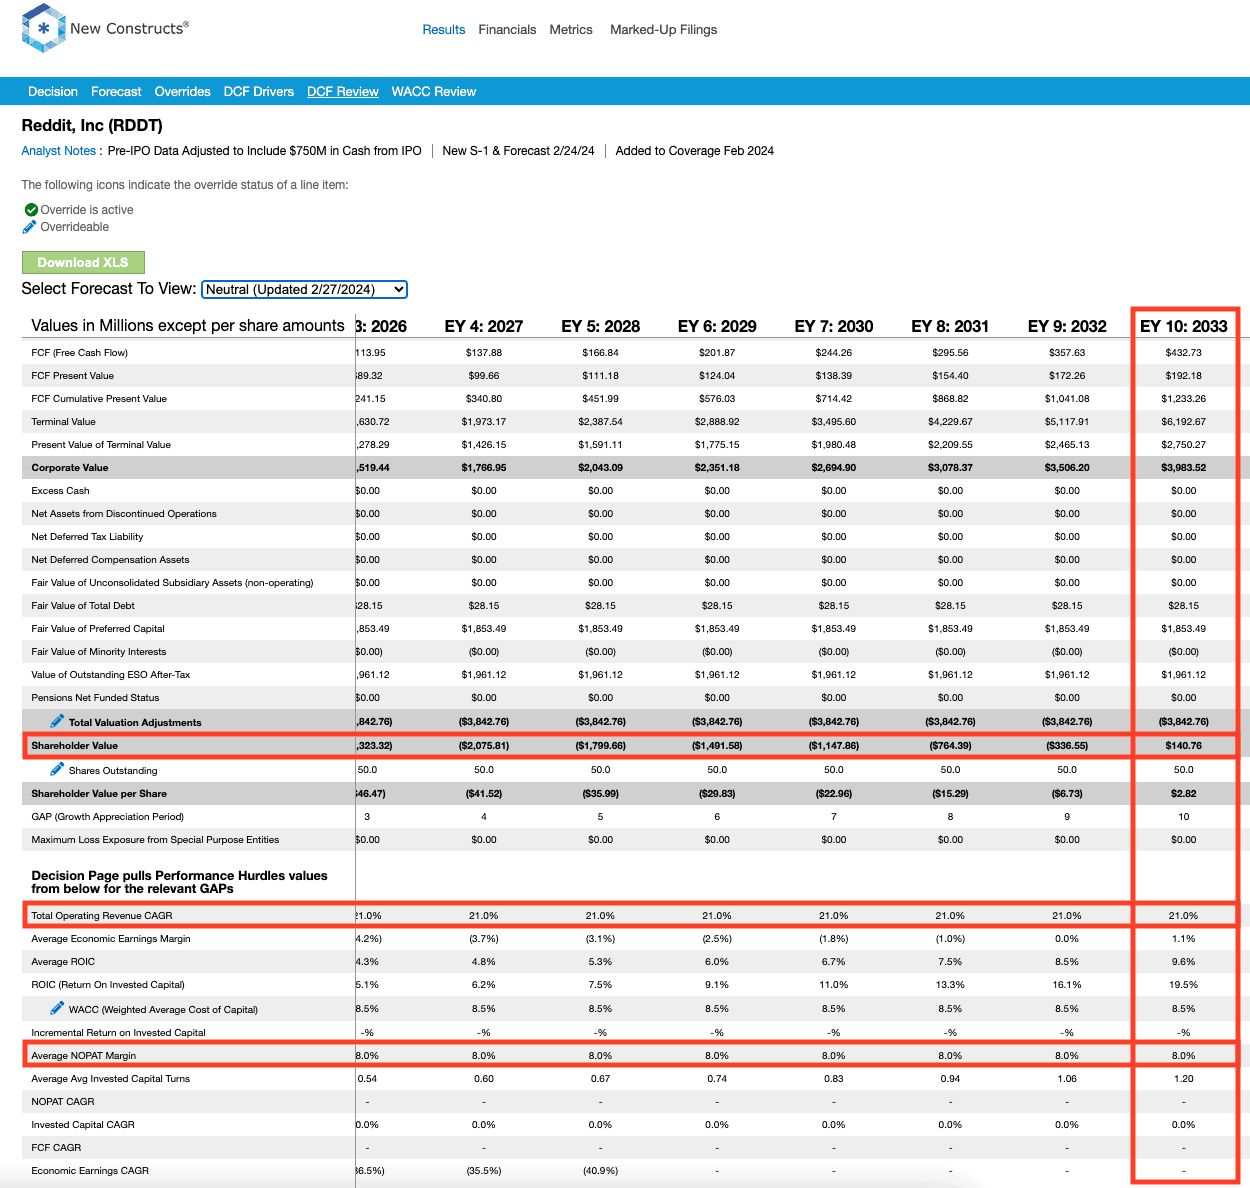Click the EY 7: 2030 column header
Viewport: 1250px width, 1188px height.
click(834, 326)
